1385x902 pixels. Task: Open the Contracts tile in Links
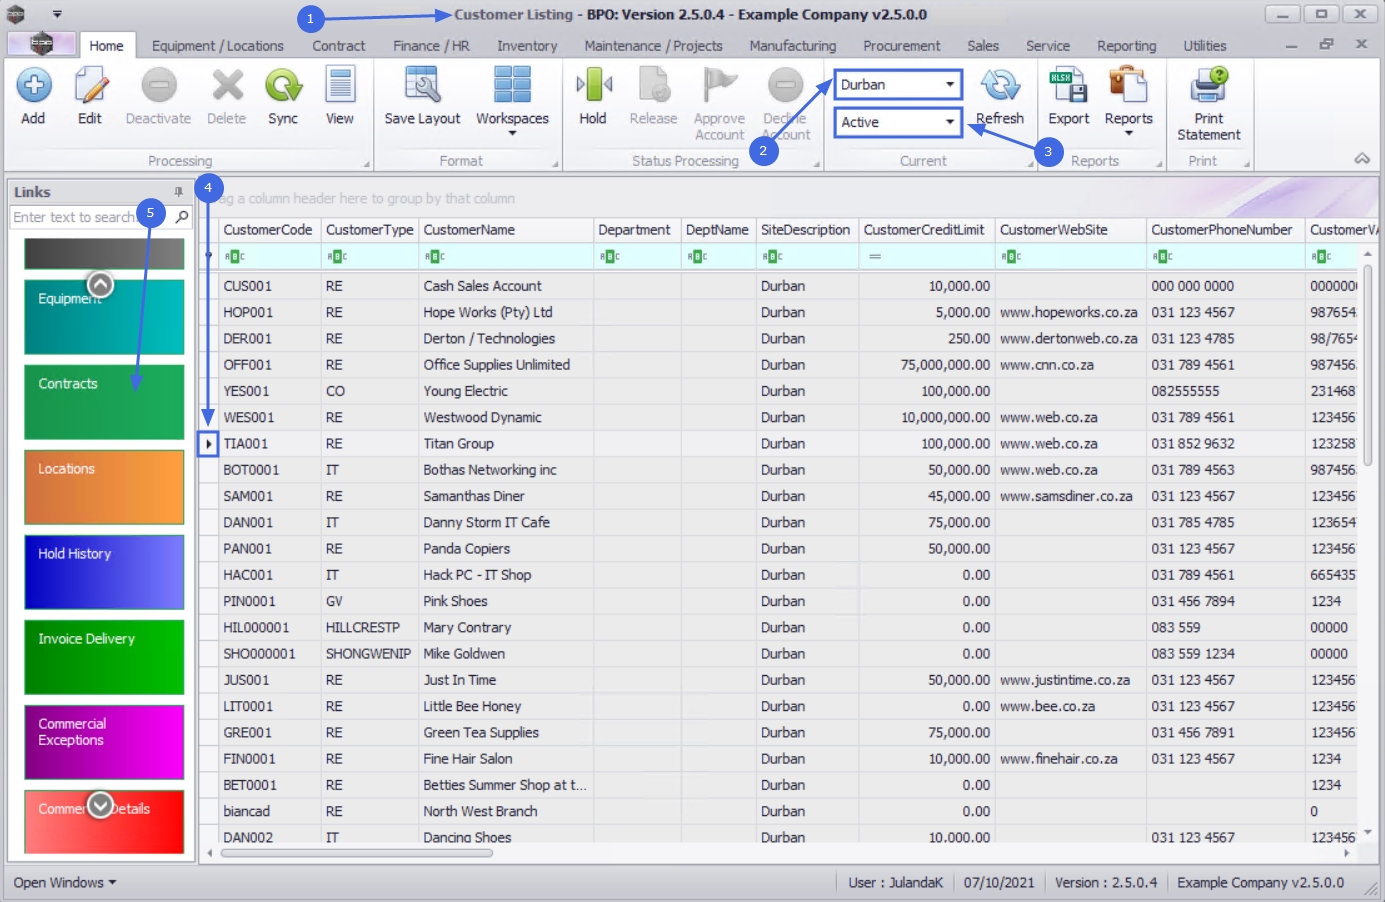point(104,402)
